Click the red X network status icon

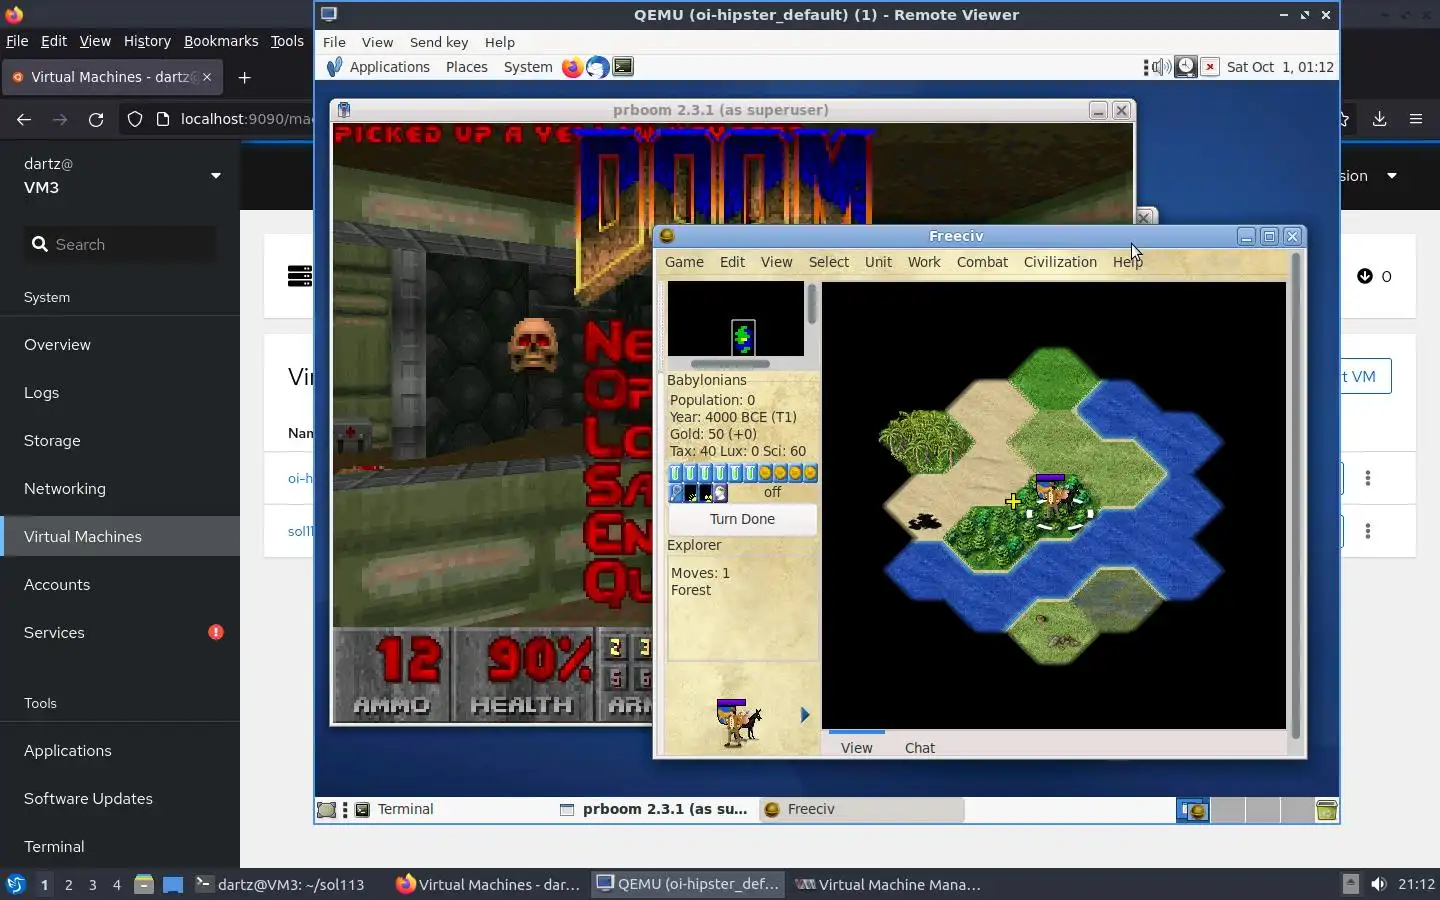(x=1210, y=67)
